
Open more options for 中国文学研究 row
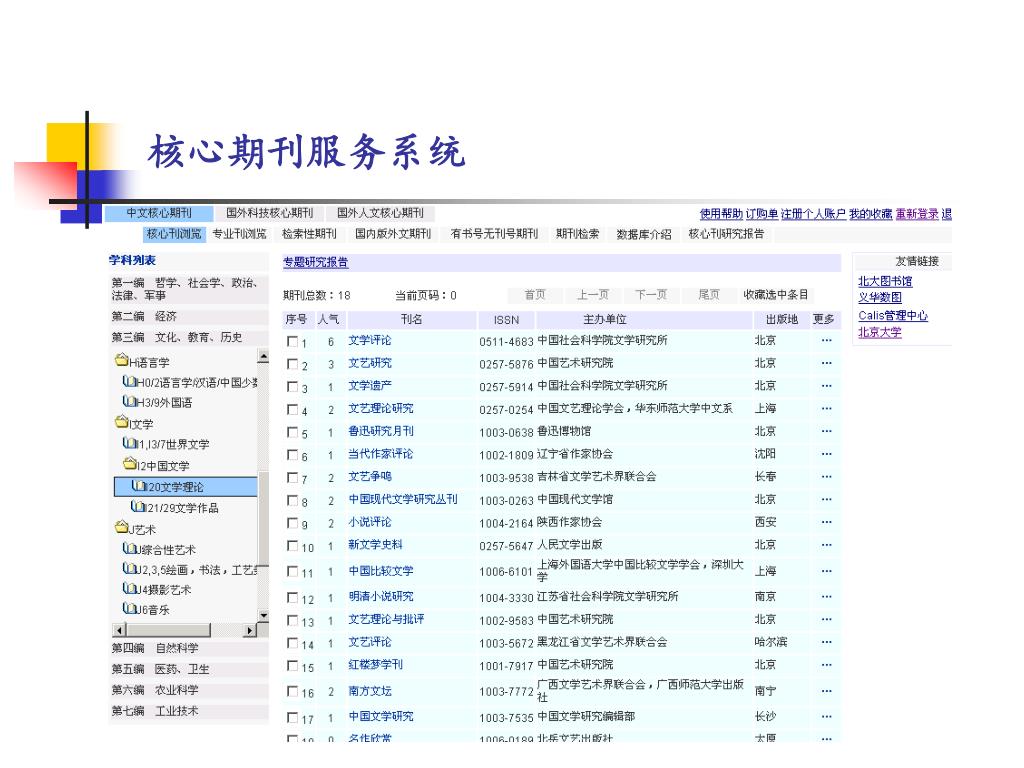(x=826, y=716)
